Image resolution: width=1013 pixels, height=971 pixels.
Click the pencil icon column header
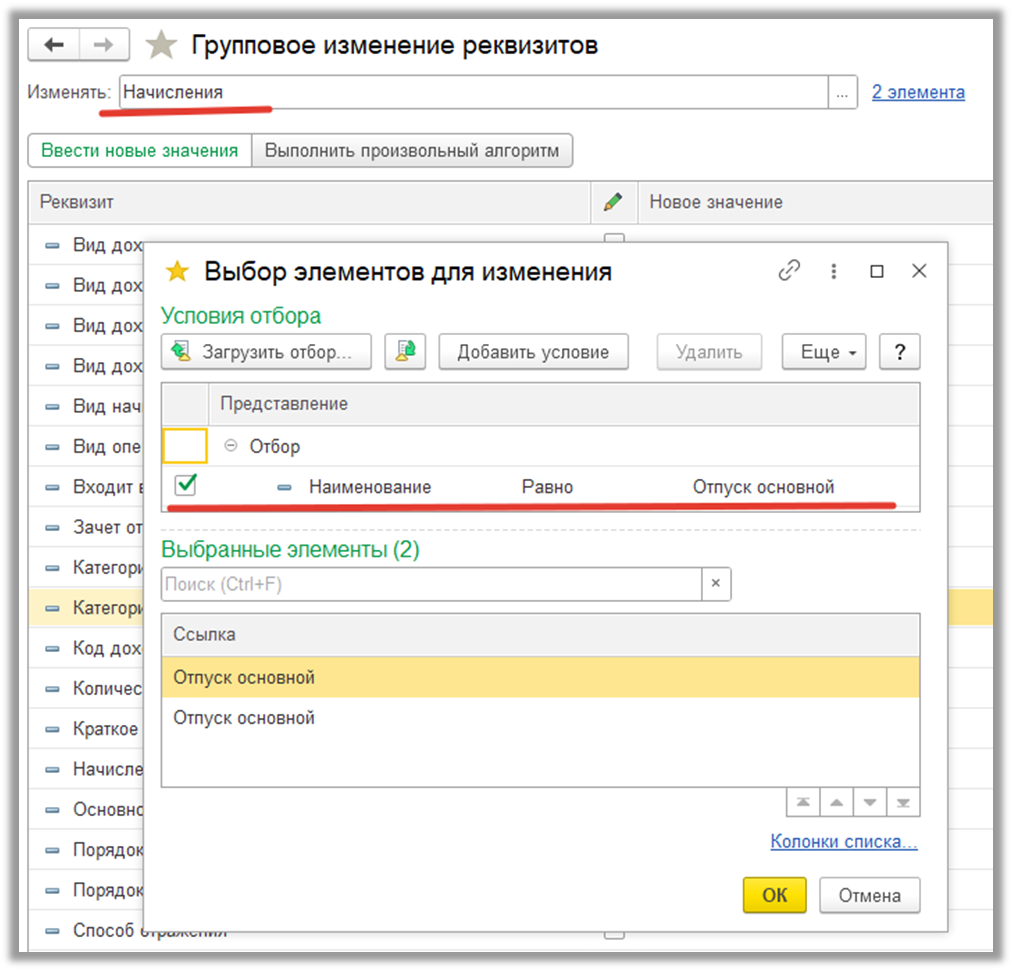[x=613, y=202]
